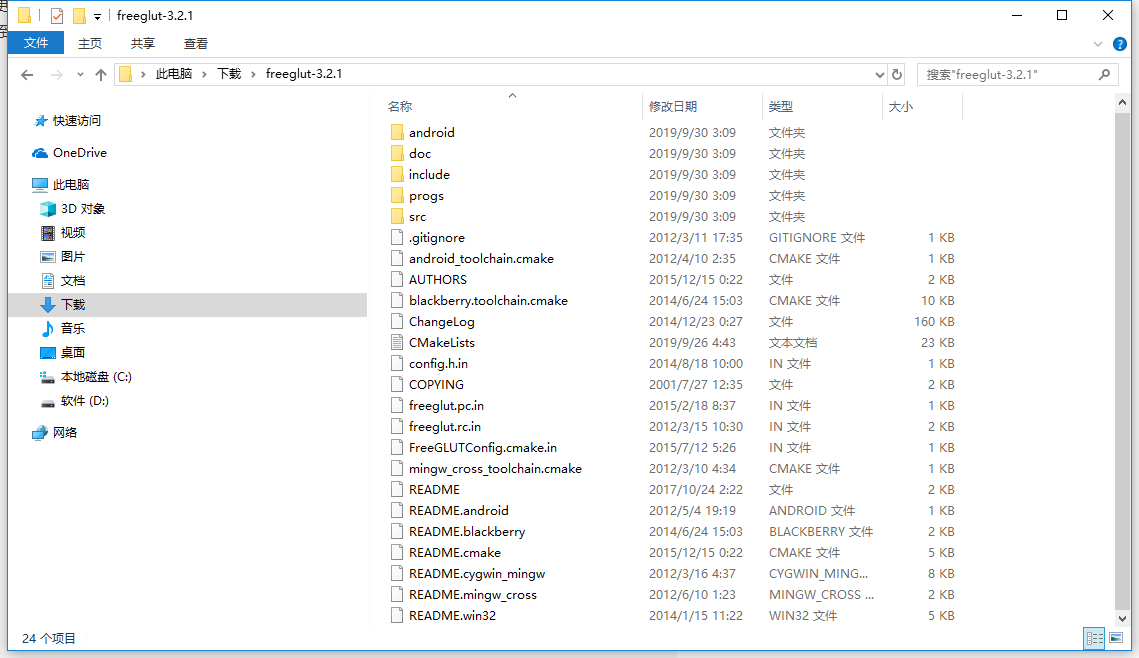
Task: Open the recent locations dropdown arrow
Action: point(80,74)
